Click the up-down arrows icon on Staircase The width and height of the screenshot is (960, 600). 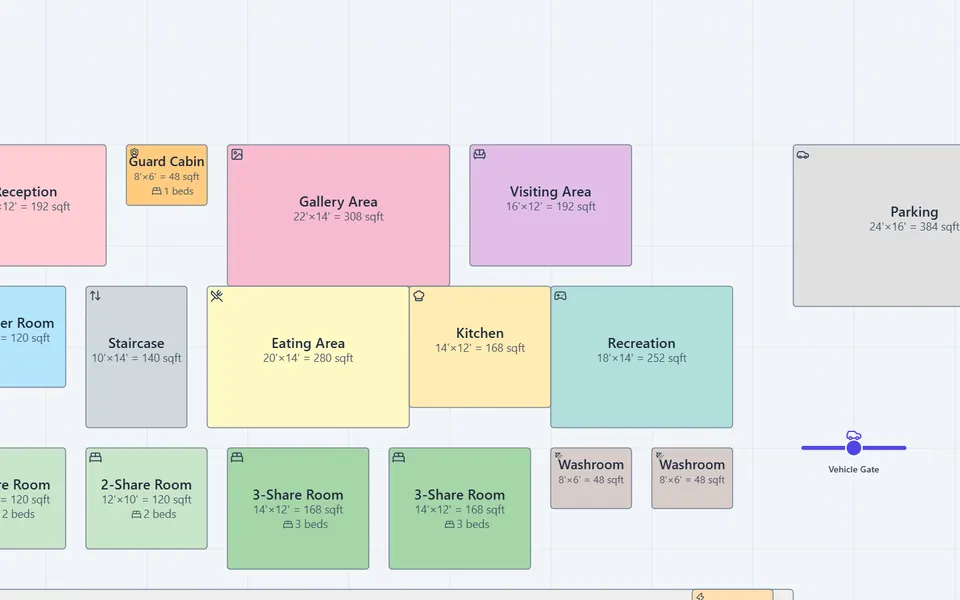pos(96,296)
